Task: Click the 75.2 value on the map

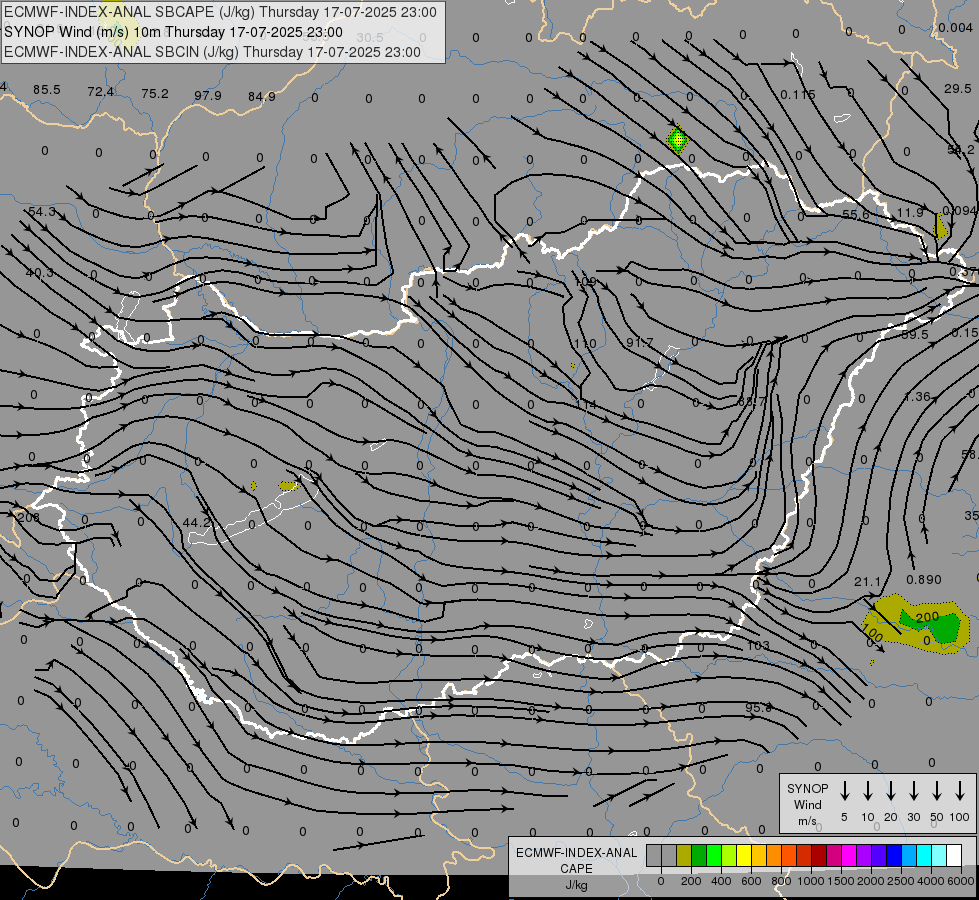Action: (155, 94)
